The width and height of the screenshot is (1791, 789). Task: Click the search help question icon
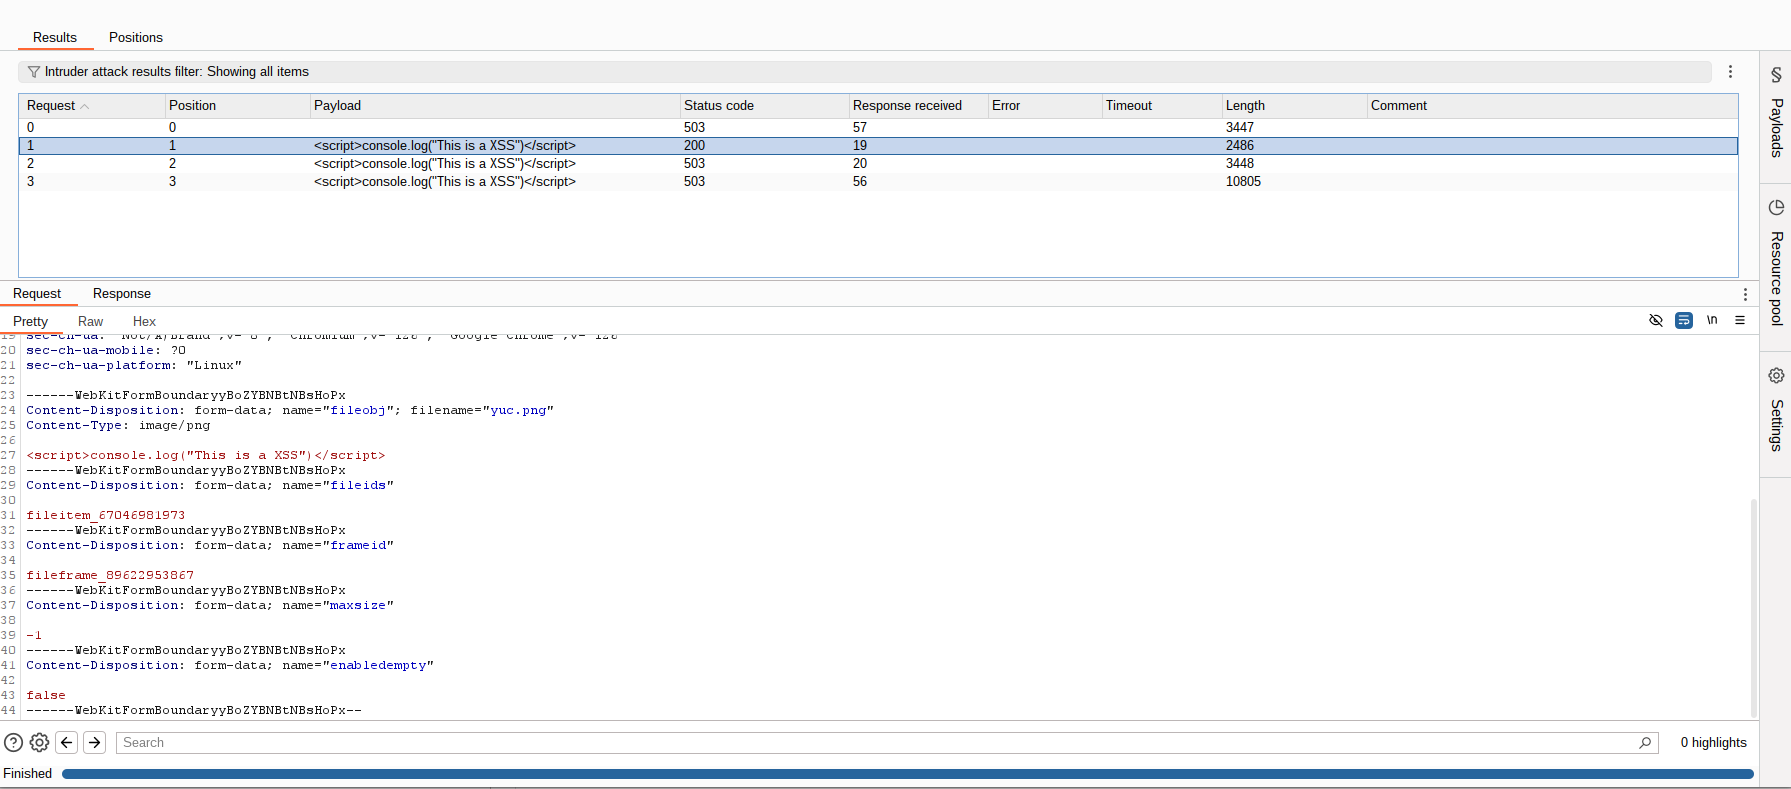click(x=13, y=743)
